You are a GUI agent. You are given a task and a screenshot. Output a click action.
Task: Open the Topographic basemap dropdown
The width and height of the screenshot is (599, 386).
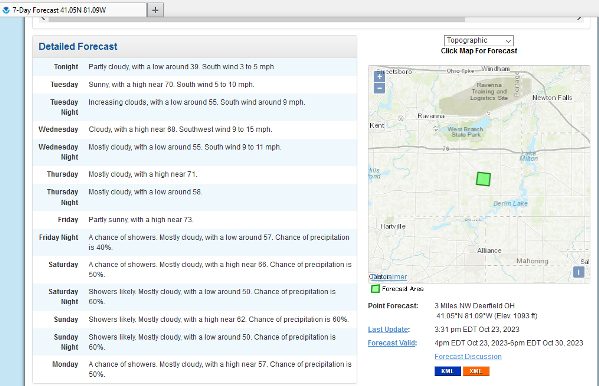[x=479, y=41]
